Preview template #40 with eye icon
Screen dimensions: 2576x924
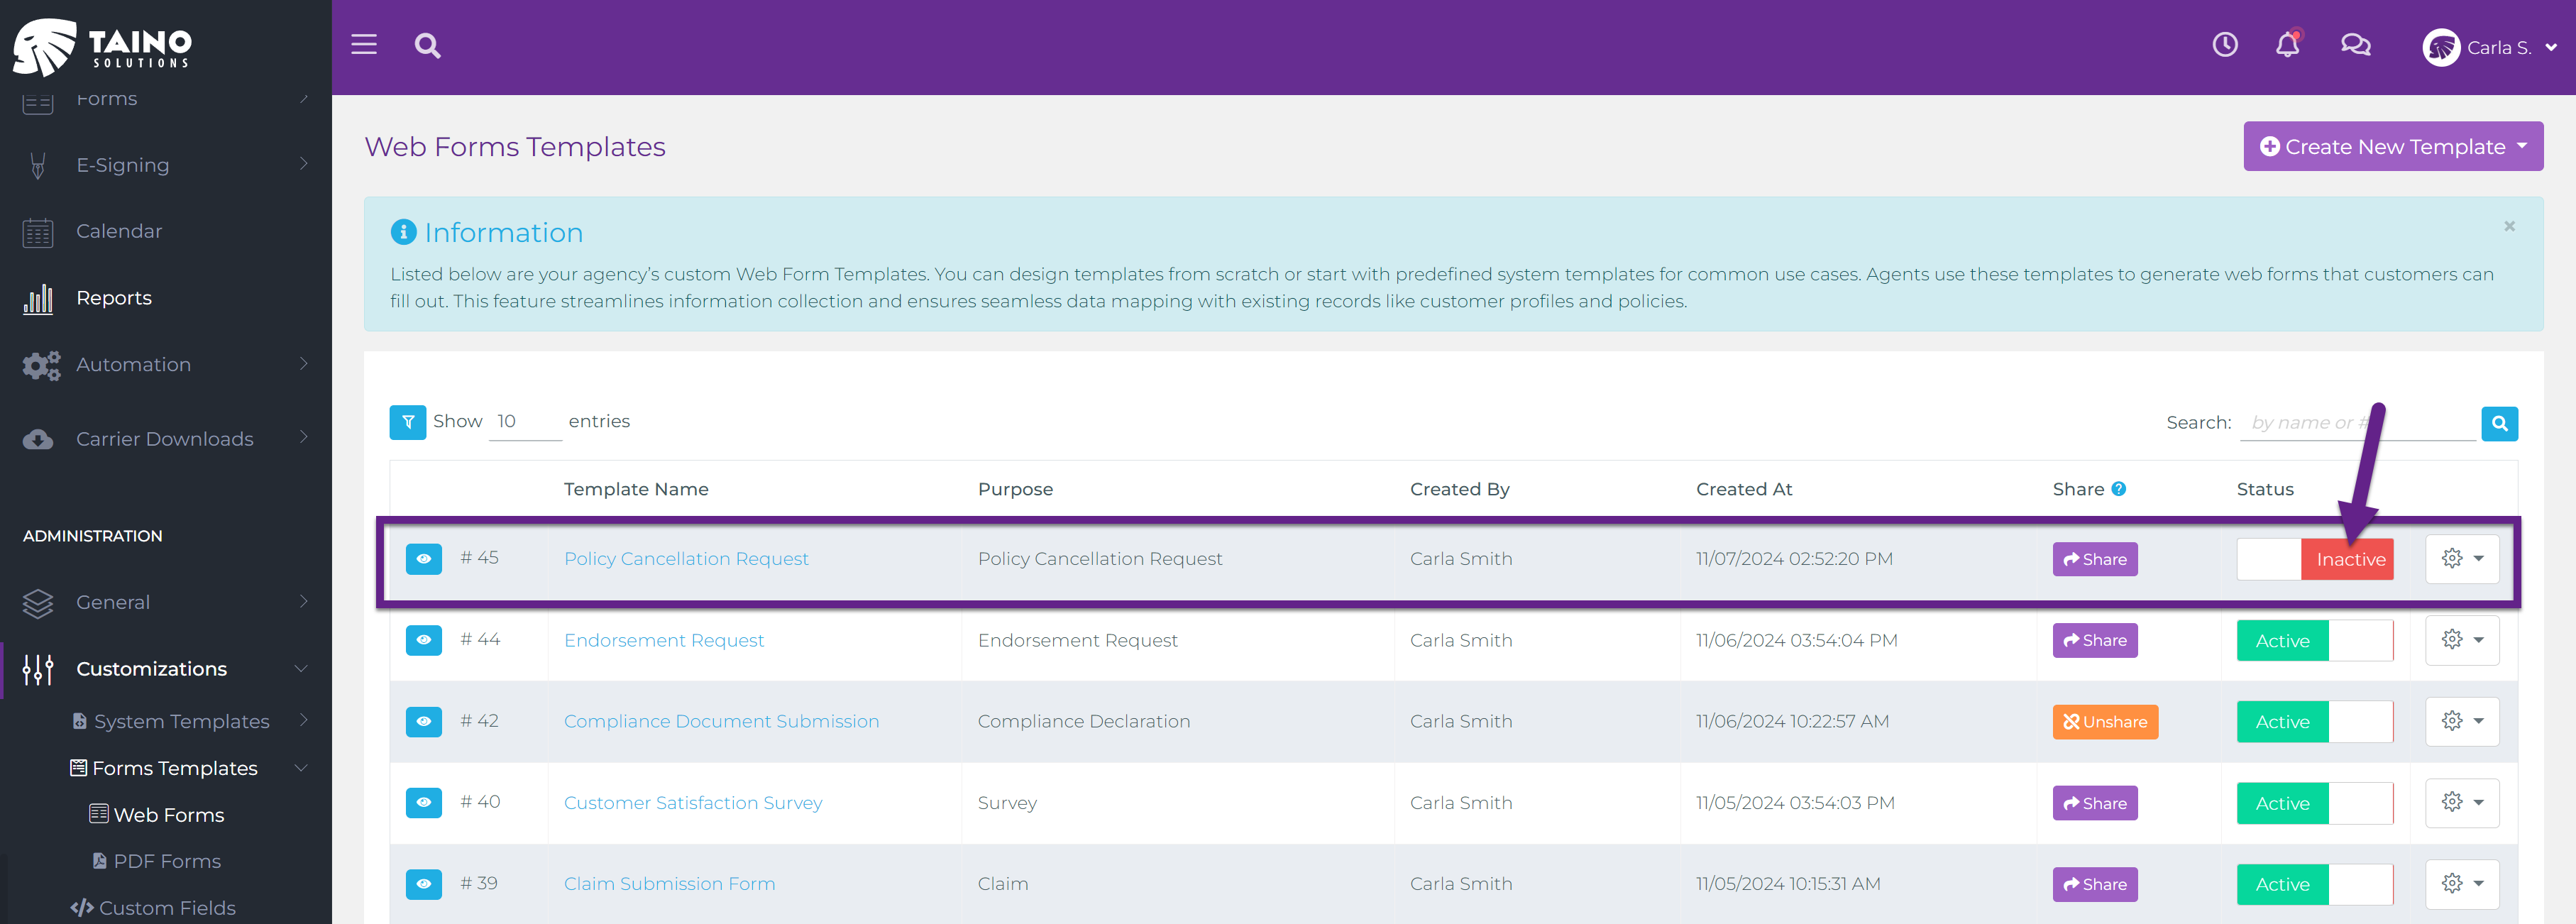coord(424,802)
